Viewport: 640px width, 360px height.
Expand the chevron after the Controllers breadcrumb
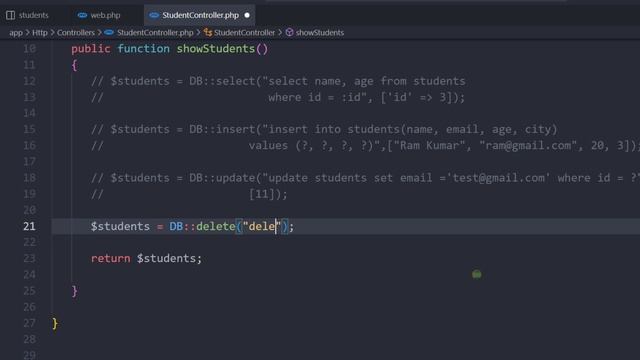pyautogui.click(x=99, y=33)
